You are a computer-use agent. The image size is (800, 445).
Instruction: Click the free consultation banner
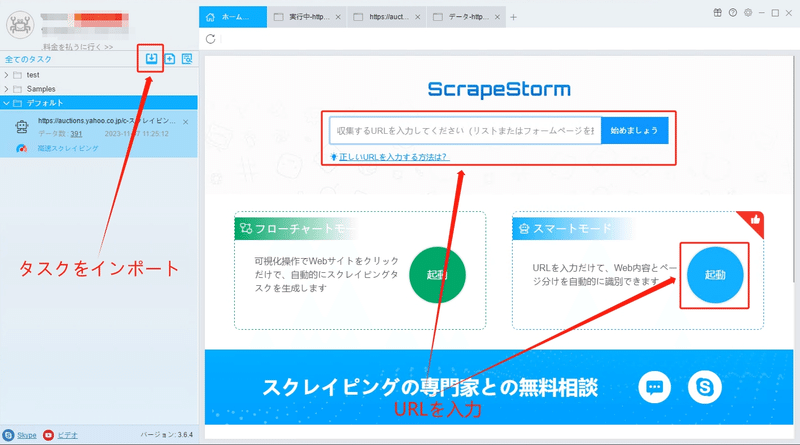click(499, 387)
